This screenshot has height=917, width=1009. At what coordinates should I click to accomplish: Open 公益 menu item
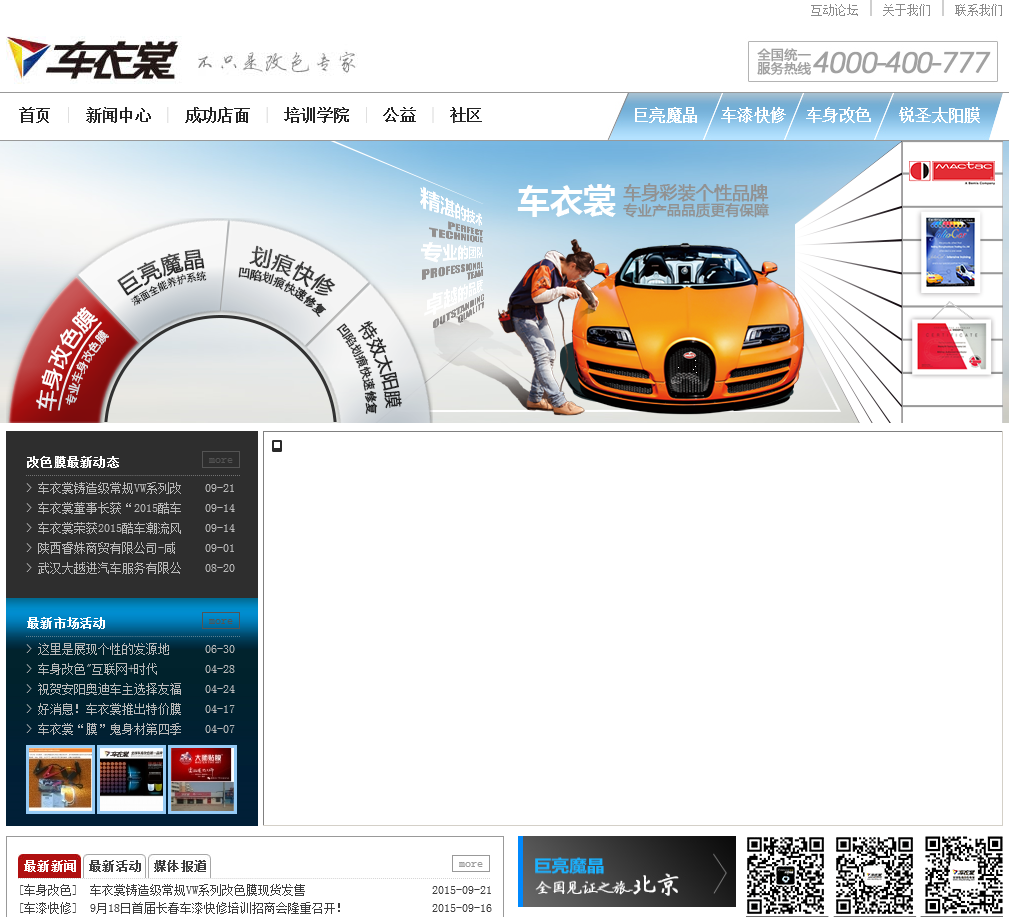pos(400,115)
